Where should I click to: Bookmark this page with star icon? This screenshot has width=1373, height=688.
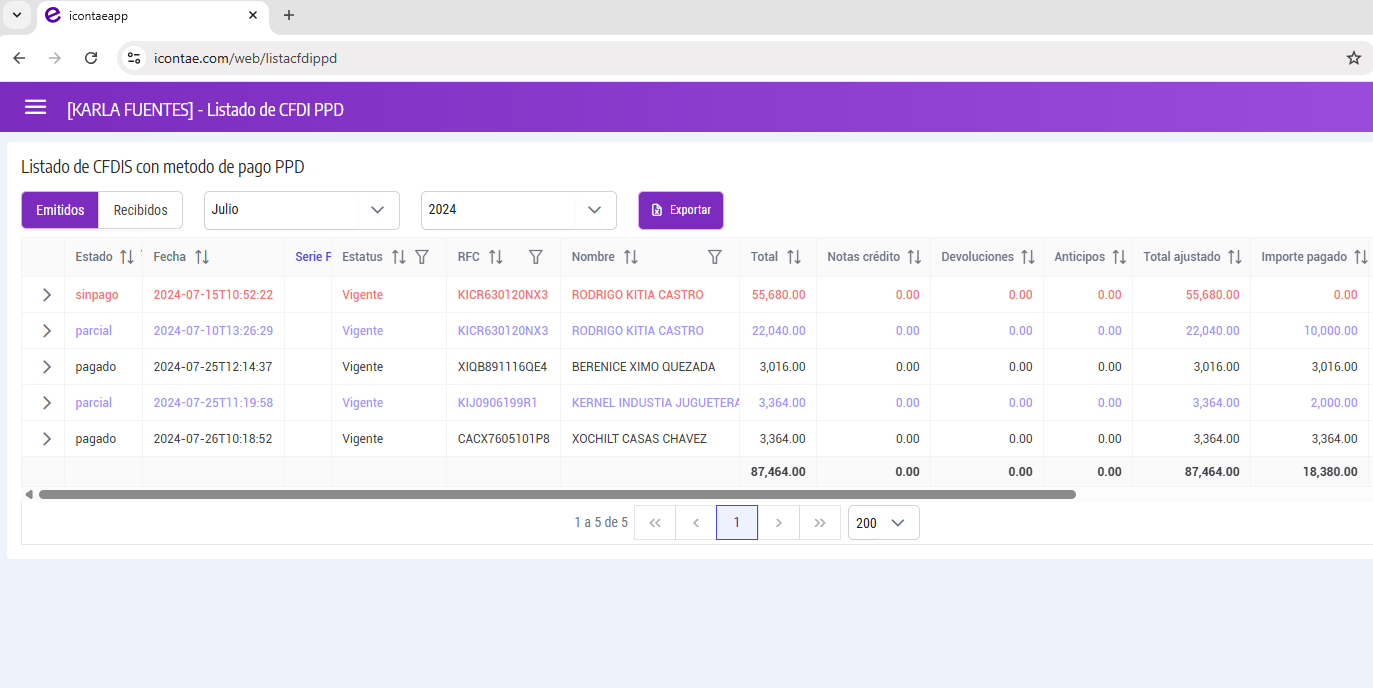(x=1353, y=58)
